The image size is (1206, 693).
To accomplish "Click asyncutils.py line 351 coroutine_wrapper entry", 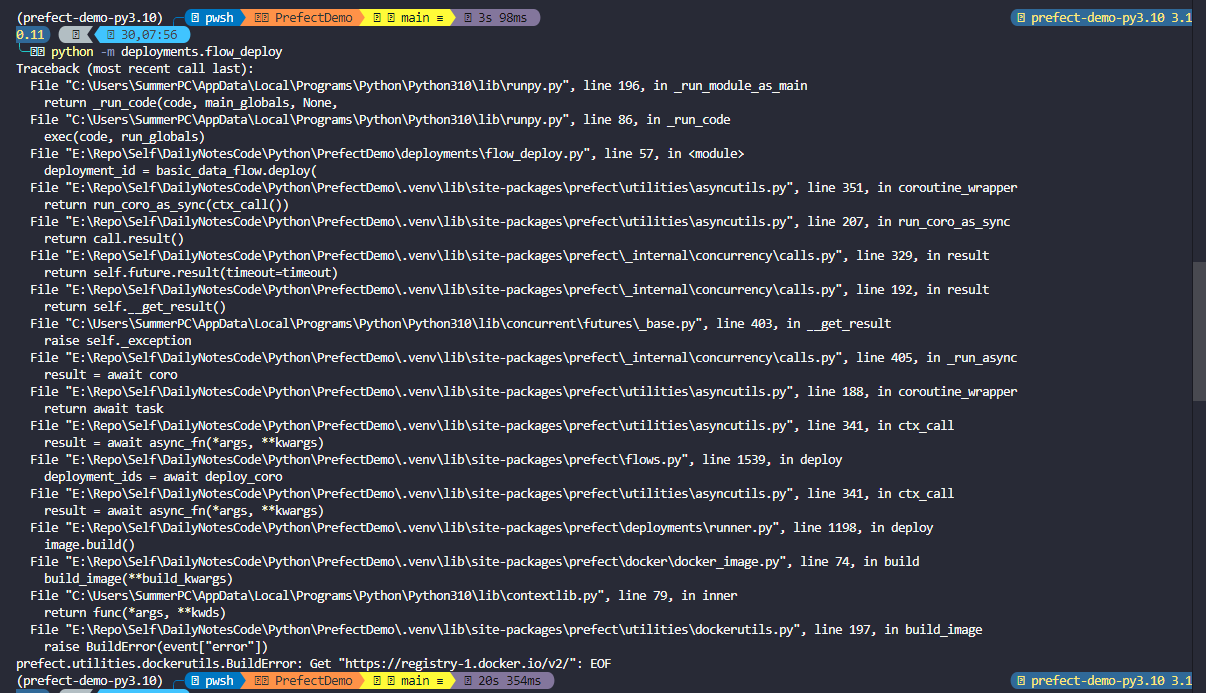I will (x=524, y=187).
